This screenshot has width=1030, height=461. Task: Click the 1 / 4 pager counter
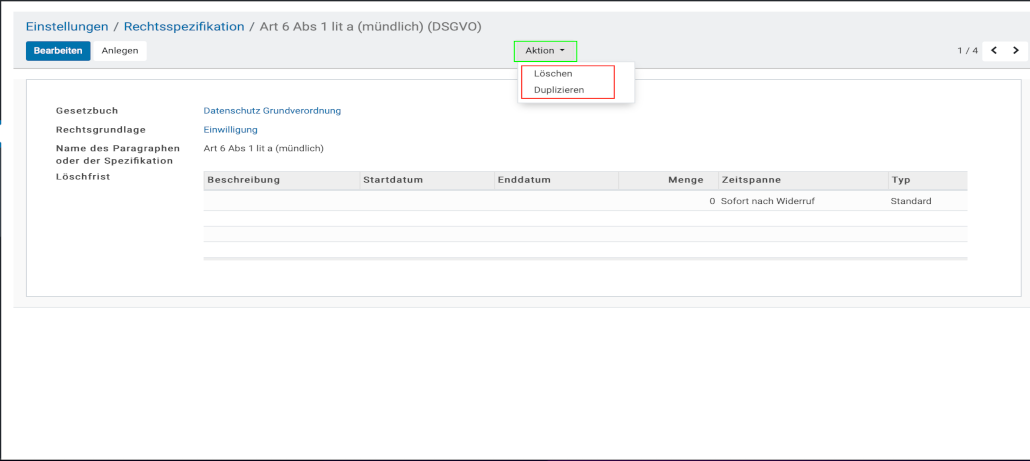pyautogui.click(x=967, y=51)
